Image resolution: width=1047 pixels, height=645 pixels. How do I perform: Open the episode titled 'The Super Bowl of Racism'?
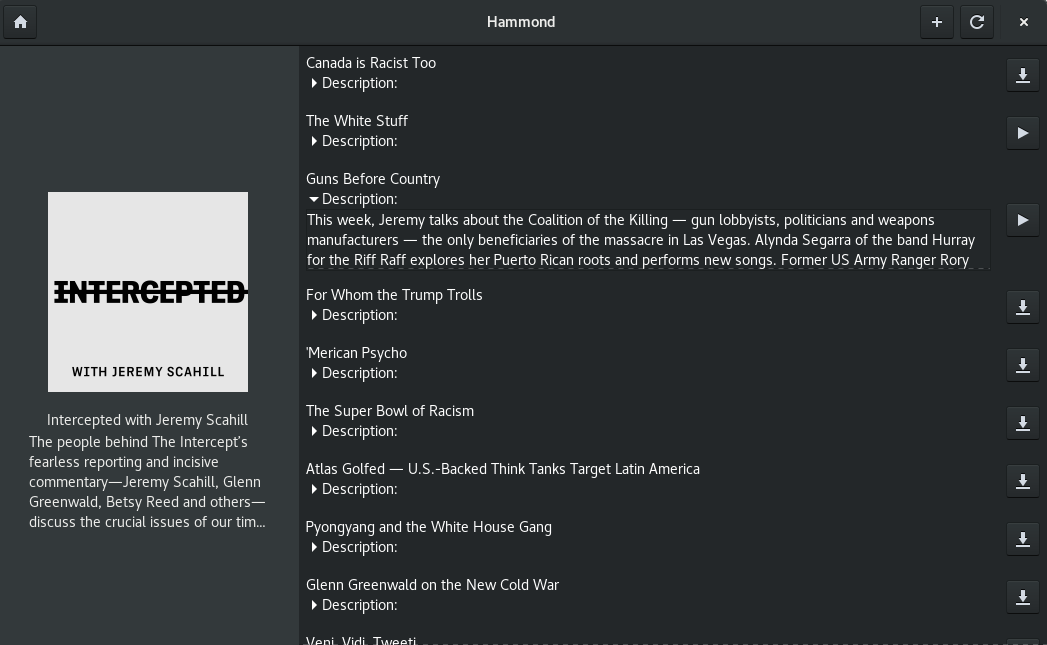[x=390, y=410]
